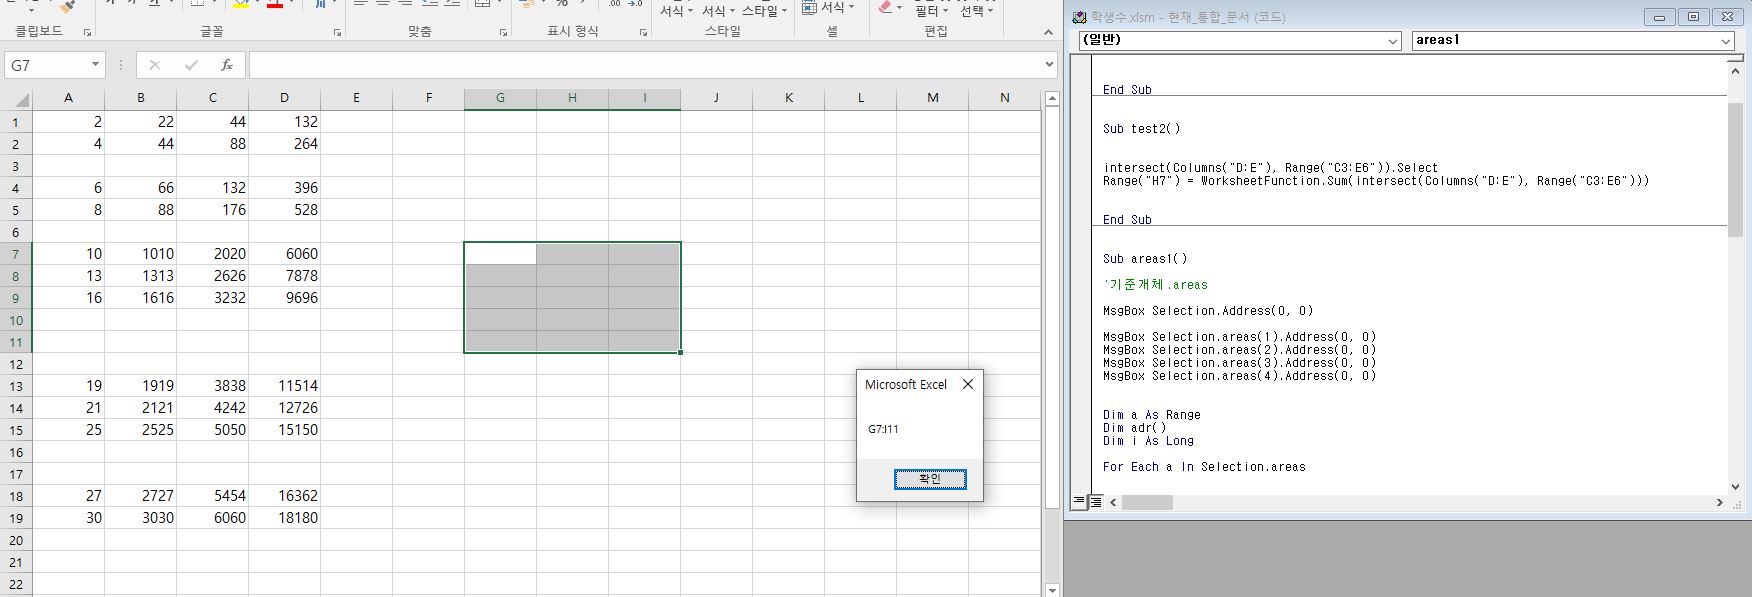Click the code window vertical scrollbar thumb

point(1735,168)
